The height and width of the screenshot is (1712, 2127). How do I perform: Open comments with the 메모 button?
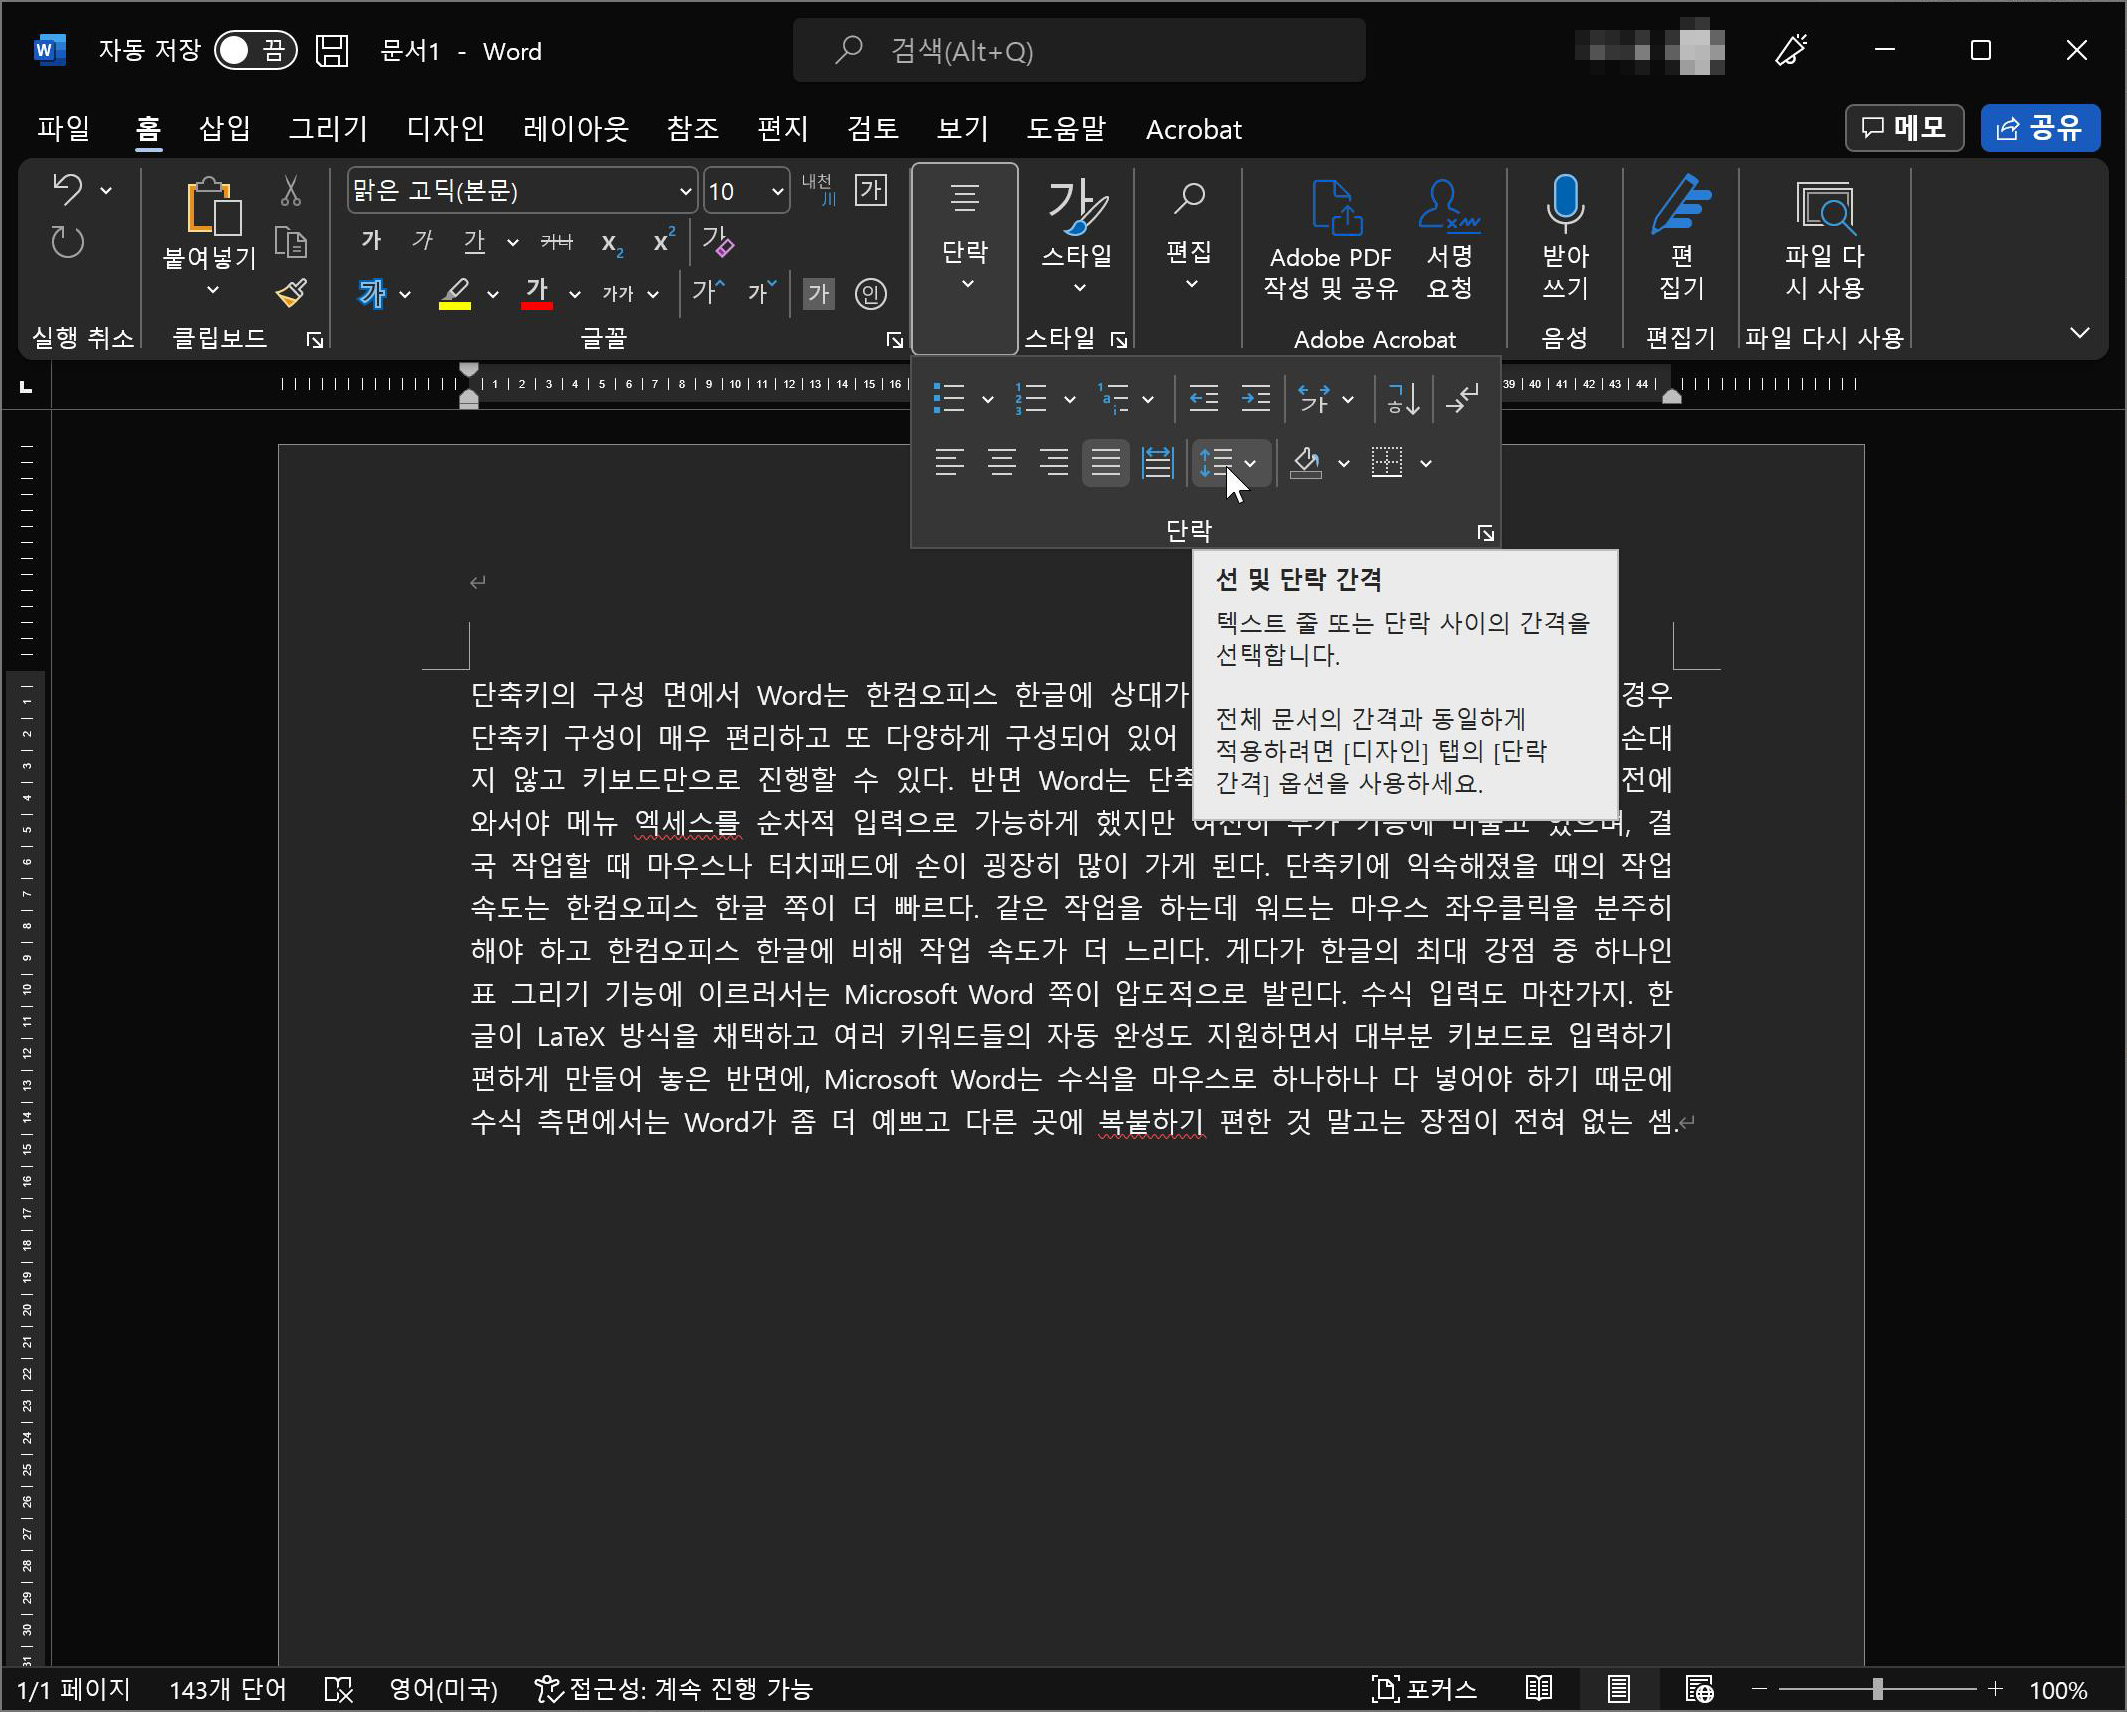1903,128
